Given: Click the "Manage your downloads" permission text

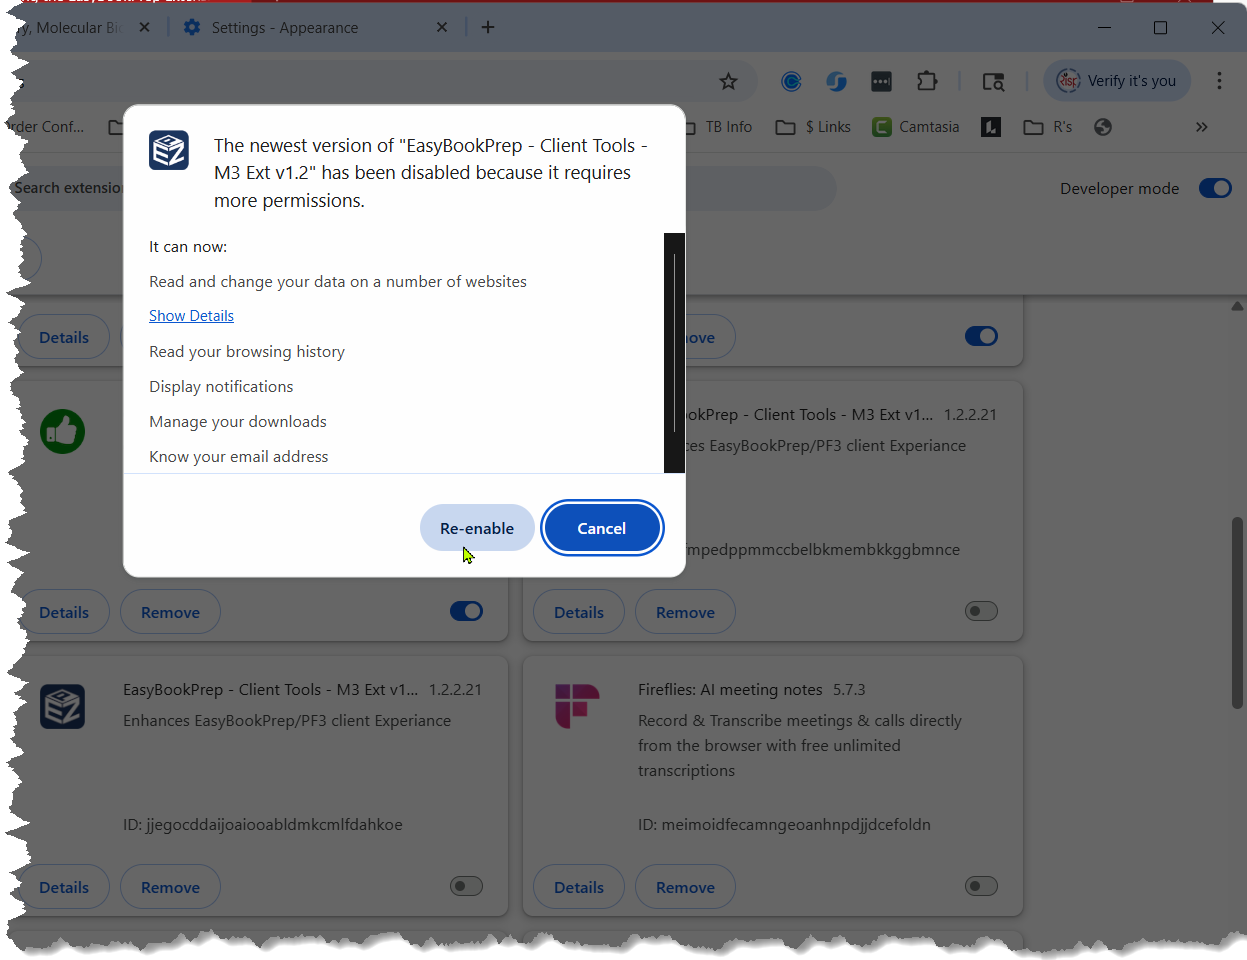Looking at the screenshot, I should pyautogui.click(x=238, y=422).
